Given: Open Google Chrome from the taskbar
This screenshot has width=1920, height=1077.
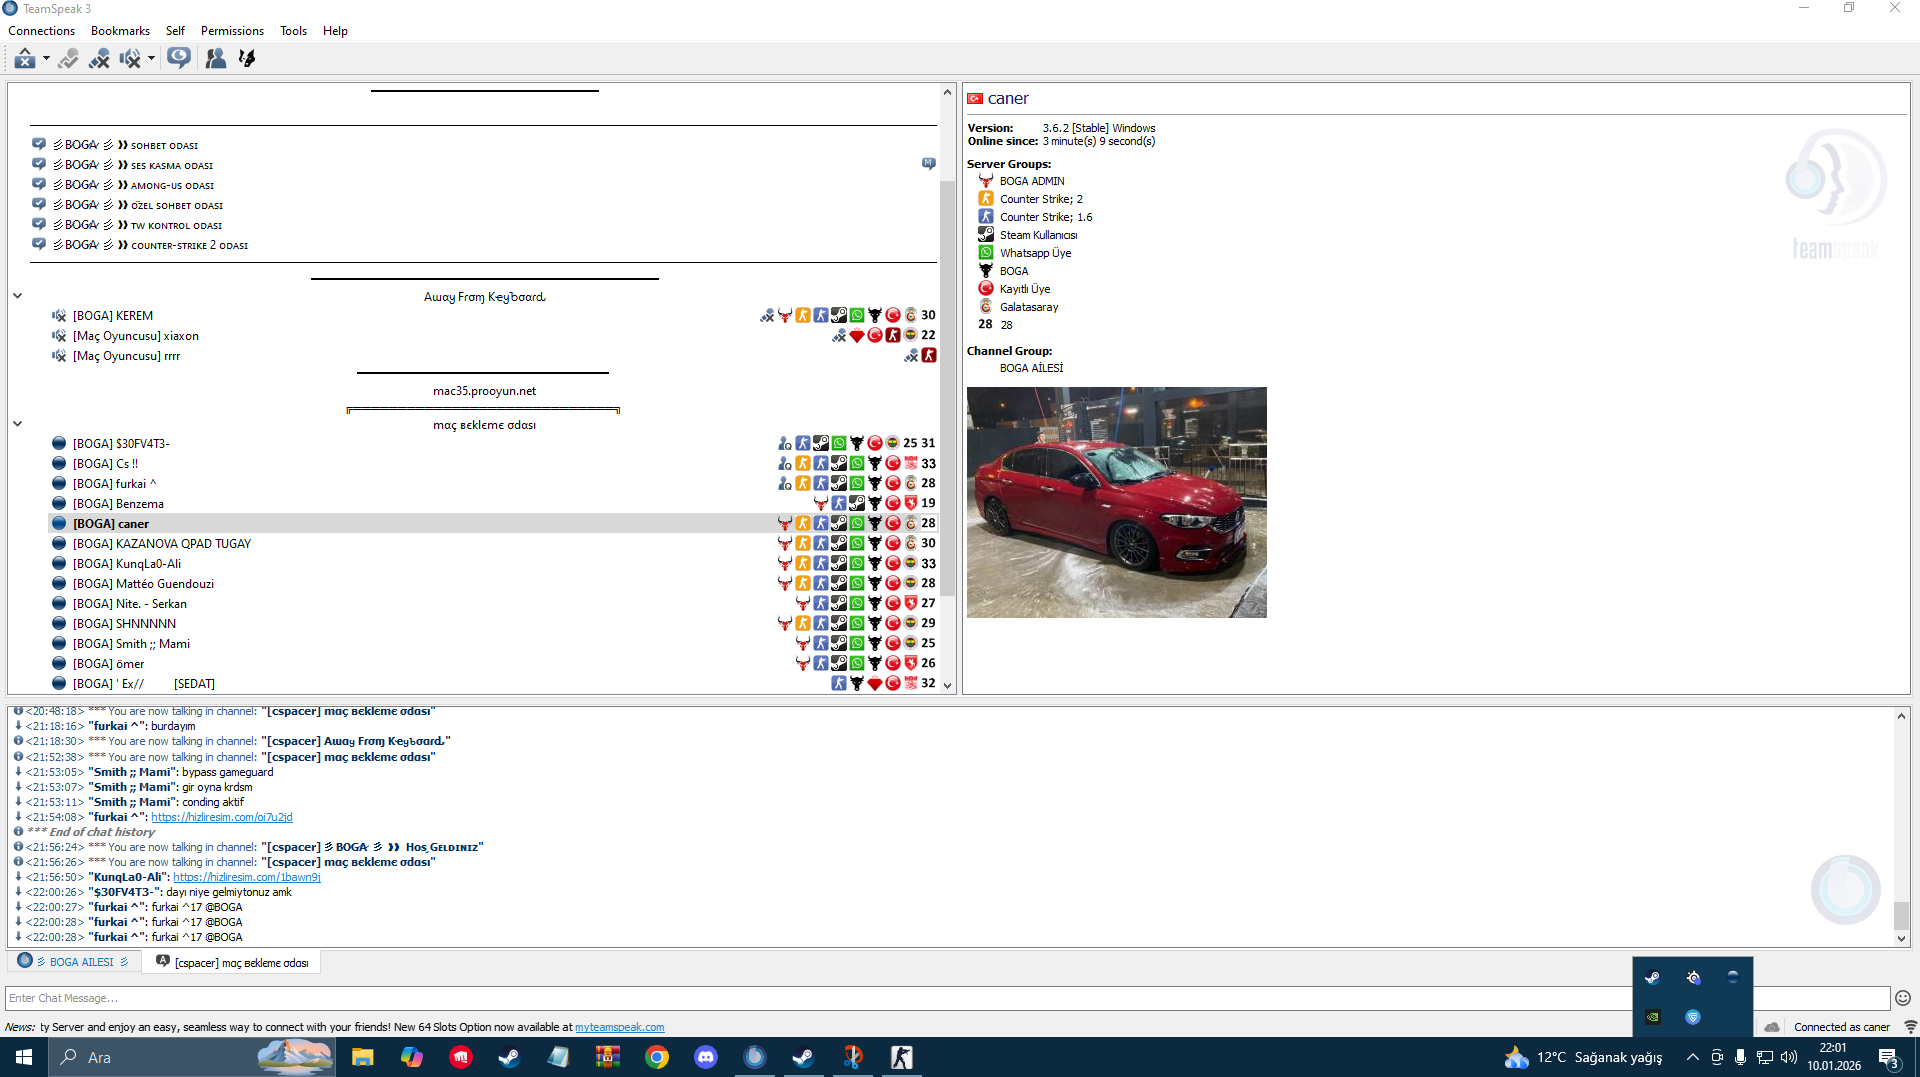Looking at the screenshot, I should point(657,1057).
